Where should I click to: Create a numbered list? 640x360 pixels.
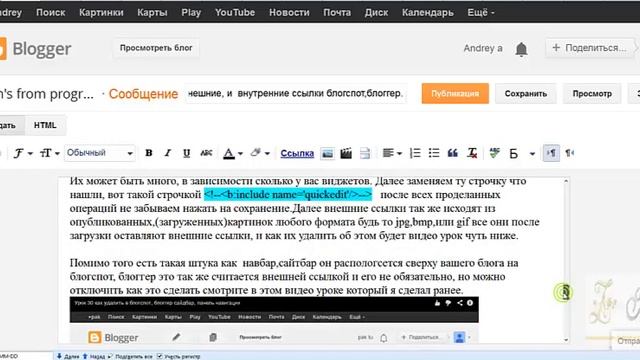pyautogui.click(x=415, y=153)
